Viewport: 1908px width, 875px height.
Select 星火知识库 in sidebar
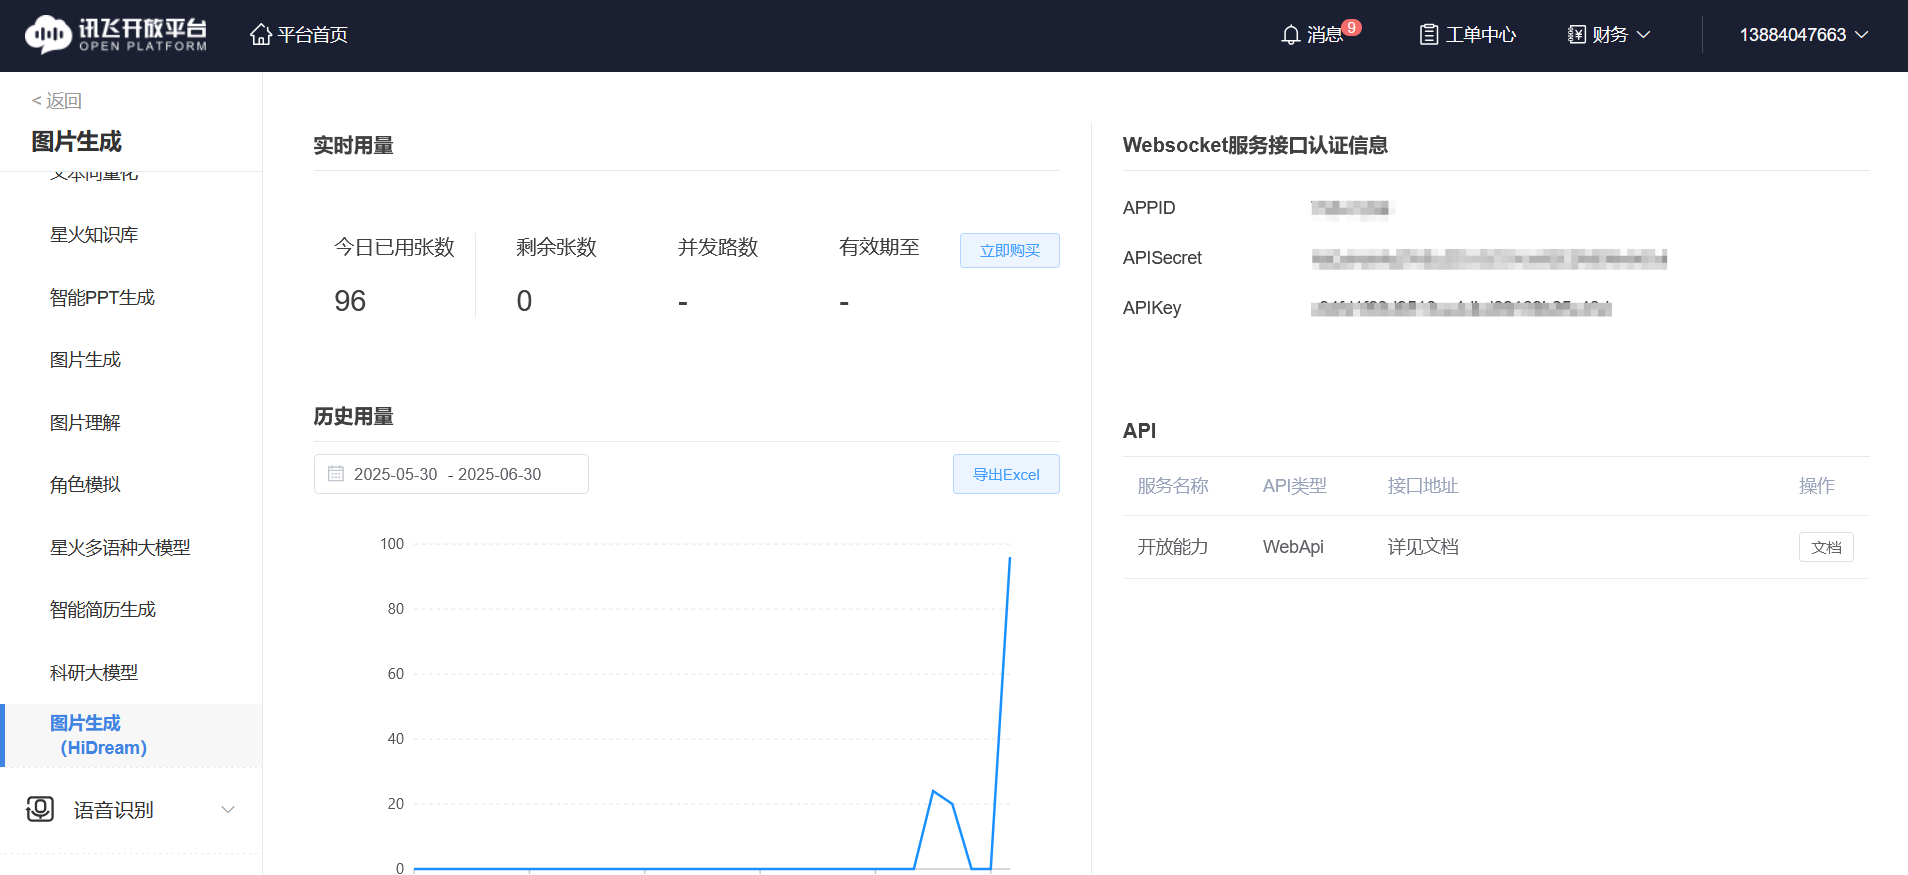pyautogui.click(x=94, y=235)
